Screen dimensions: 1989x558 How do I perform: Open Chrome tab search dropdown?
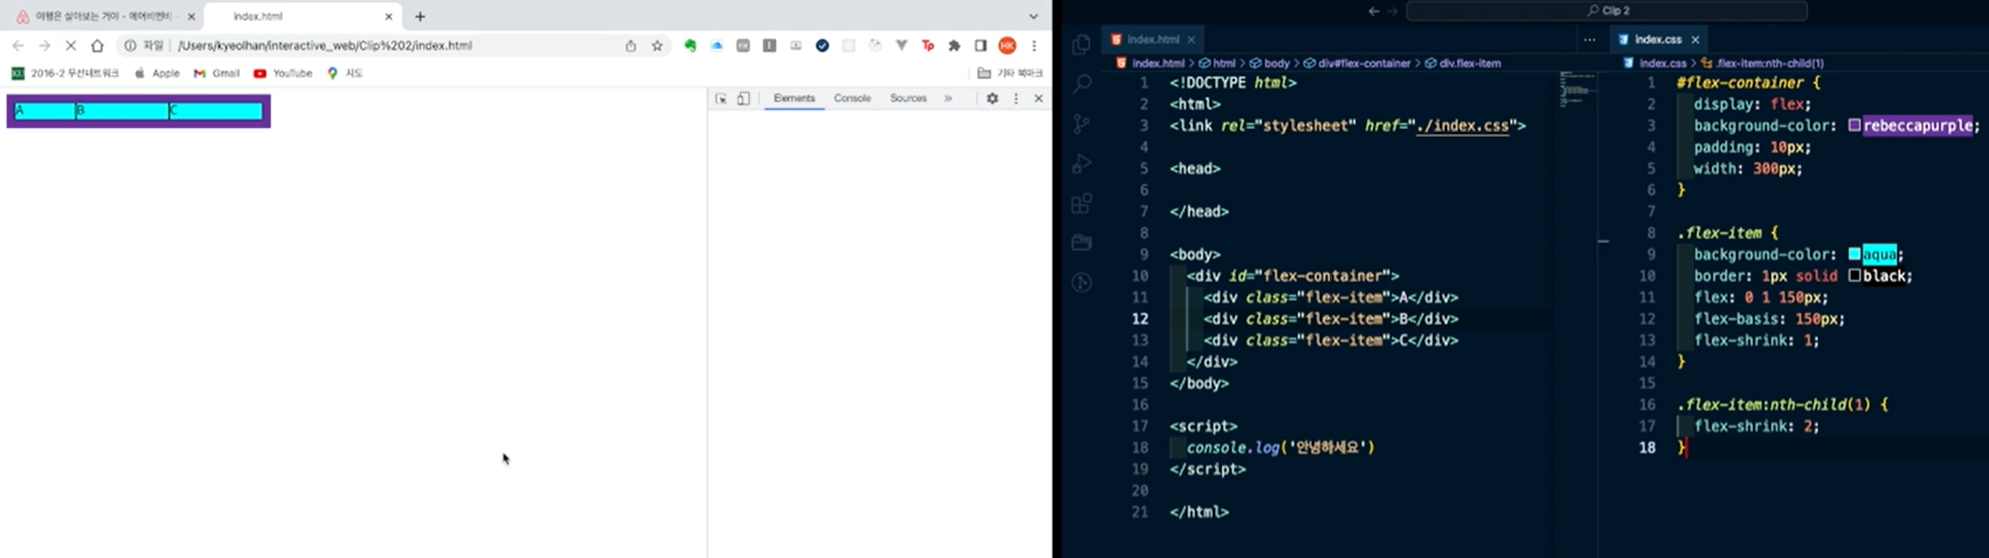point(1033,16)
